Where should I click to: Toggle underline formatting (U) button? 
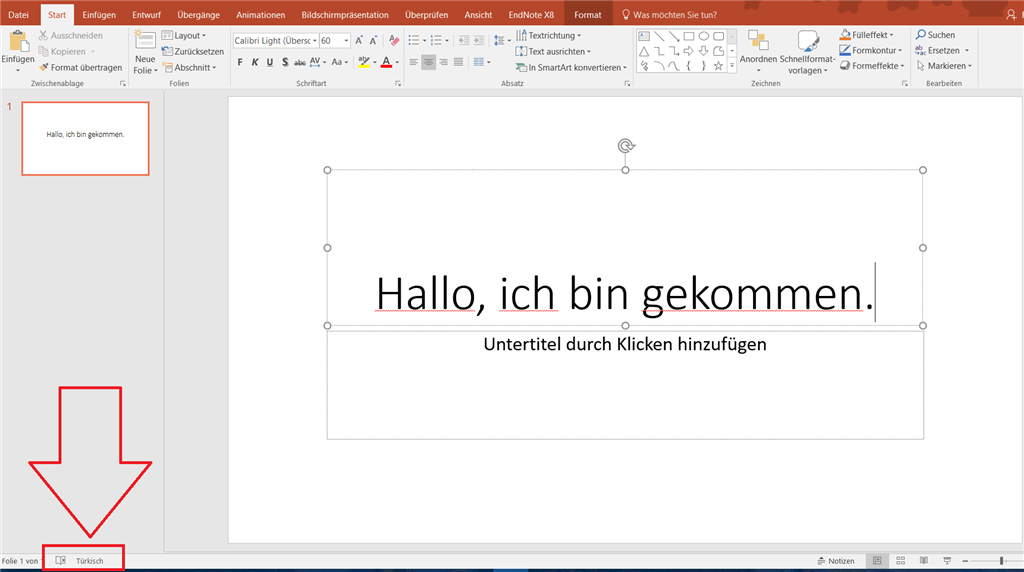pos(270,62)
